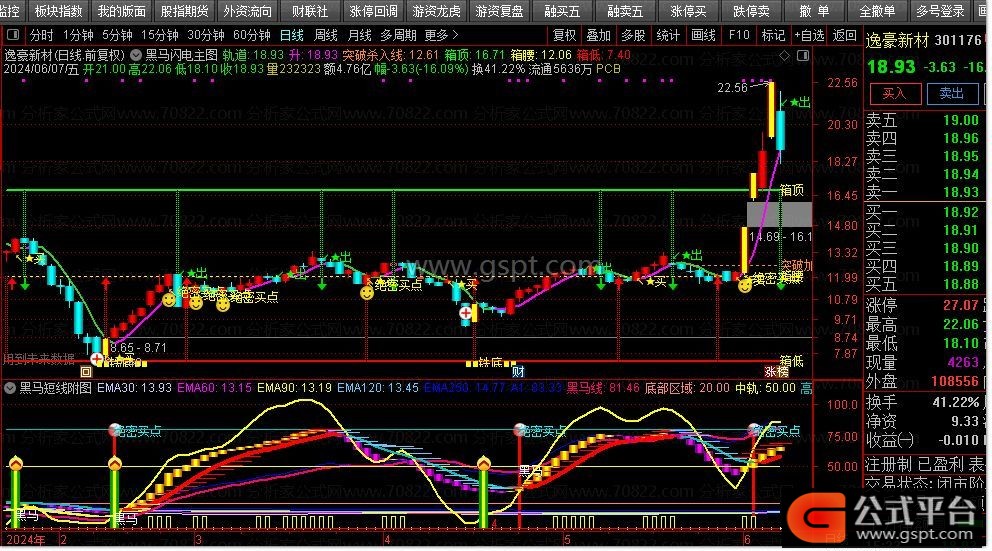
Task: Click the 叠加 overlay button
Action: [598, 35]
